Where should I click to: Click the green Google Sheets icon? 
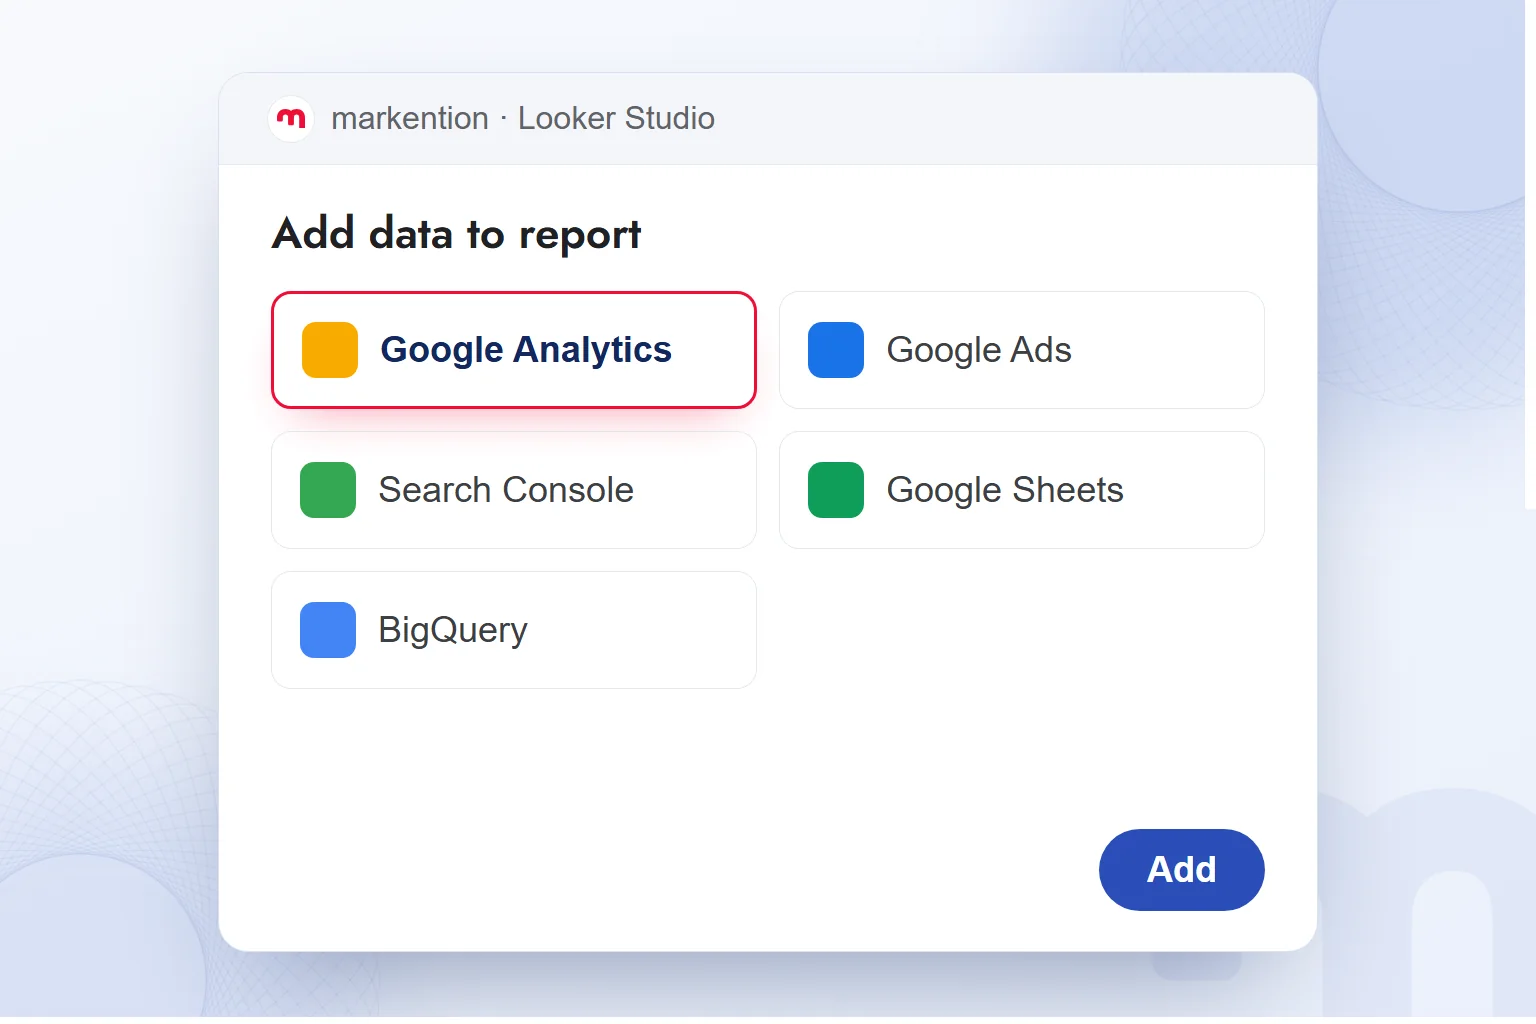836,490
